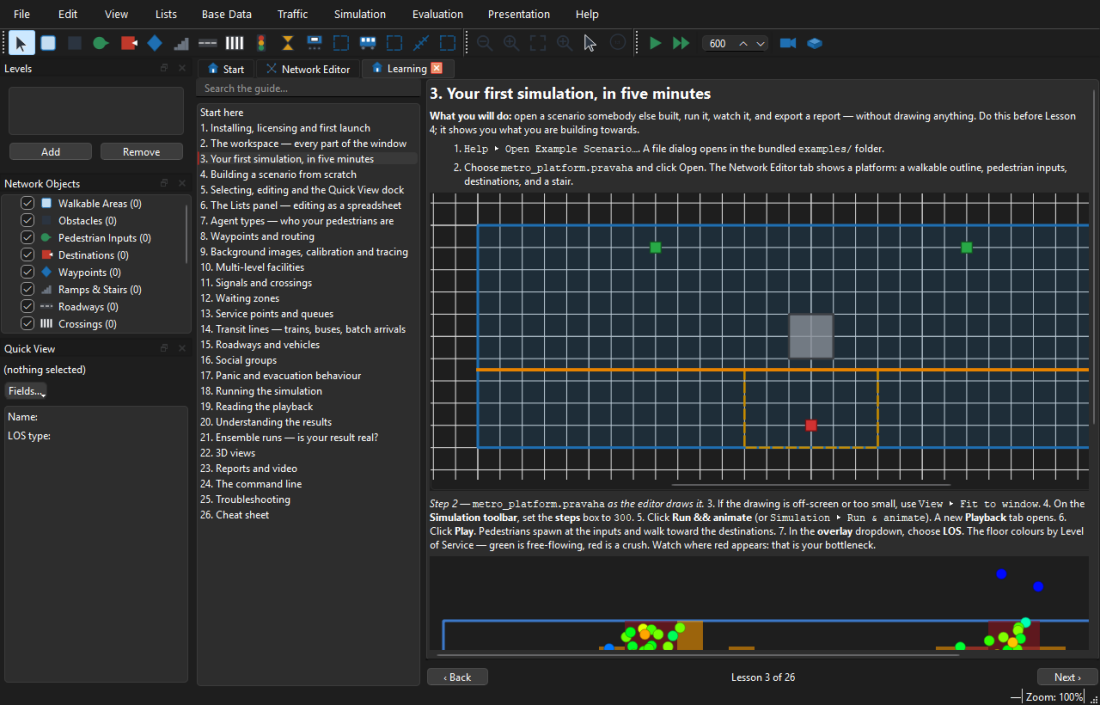Click the Add button in Levels
The height and width of the screenshot is (705, 1100).
coord(51,152)
